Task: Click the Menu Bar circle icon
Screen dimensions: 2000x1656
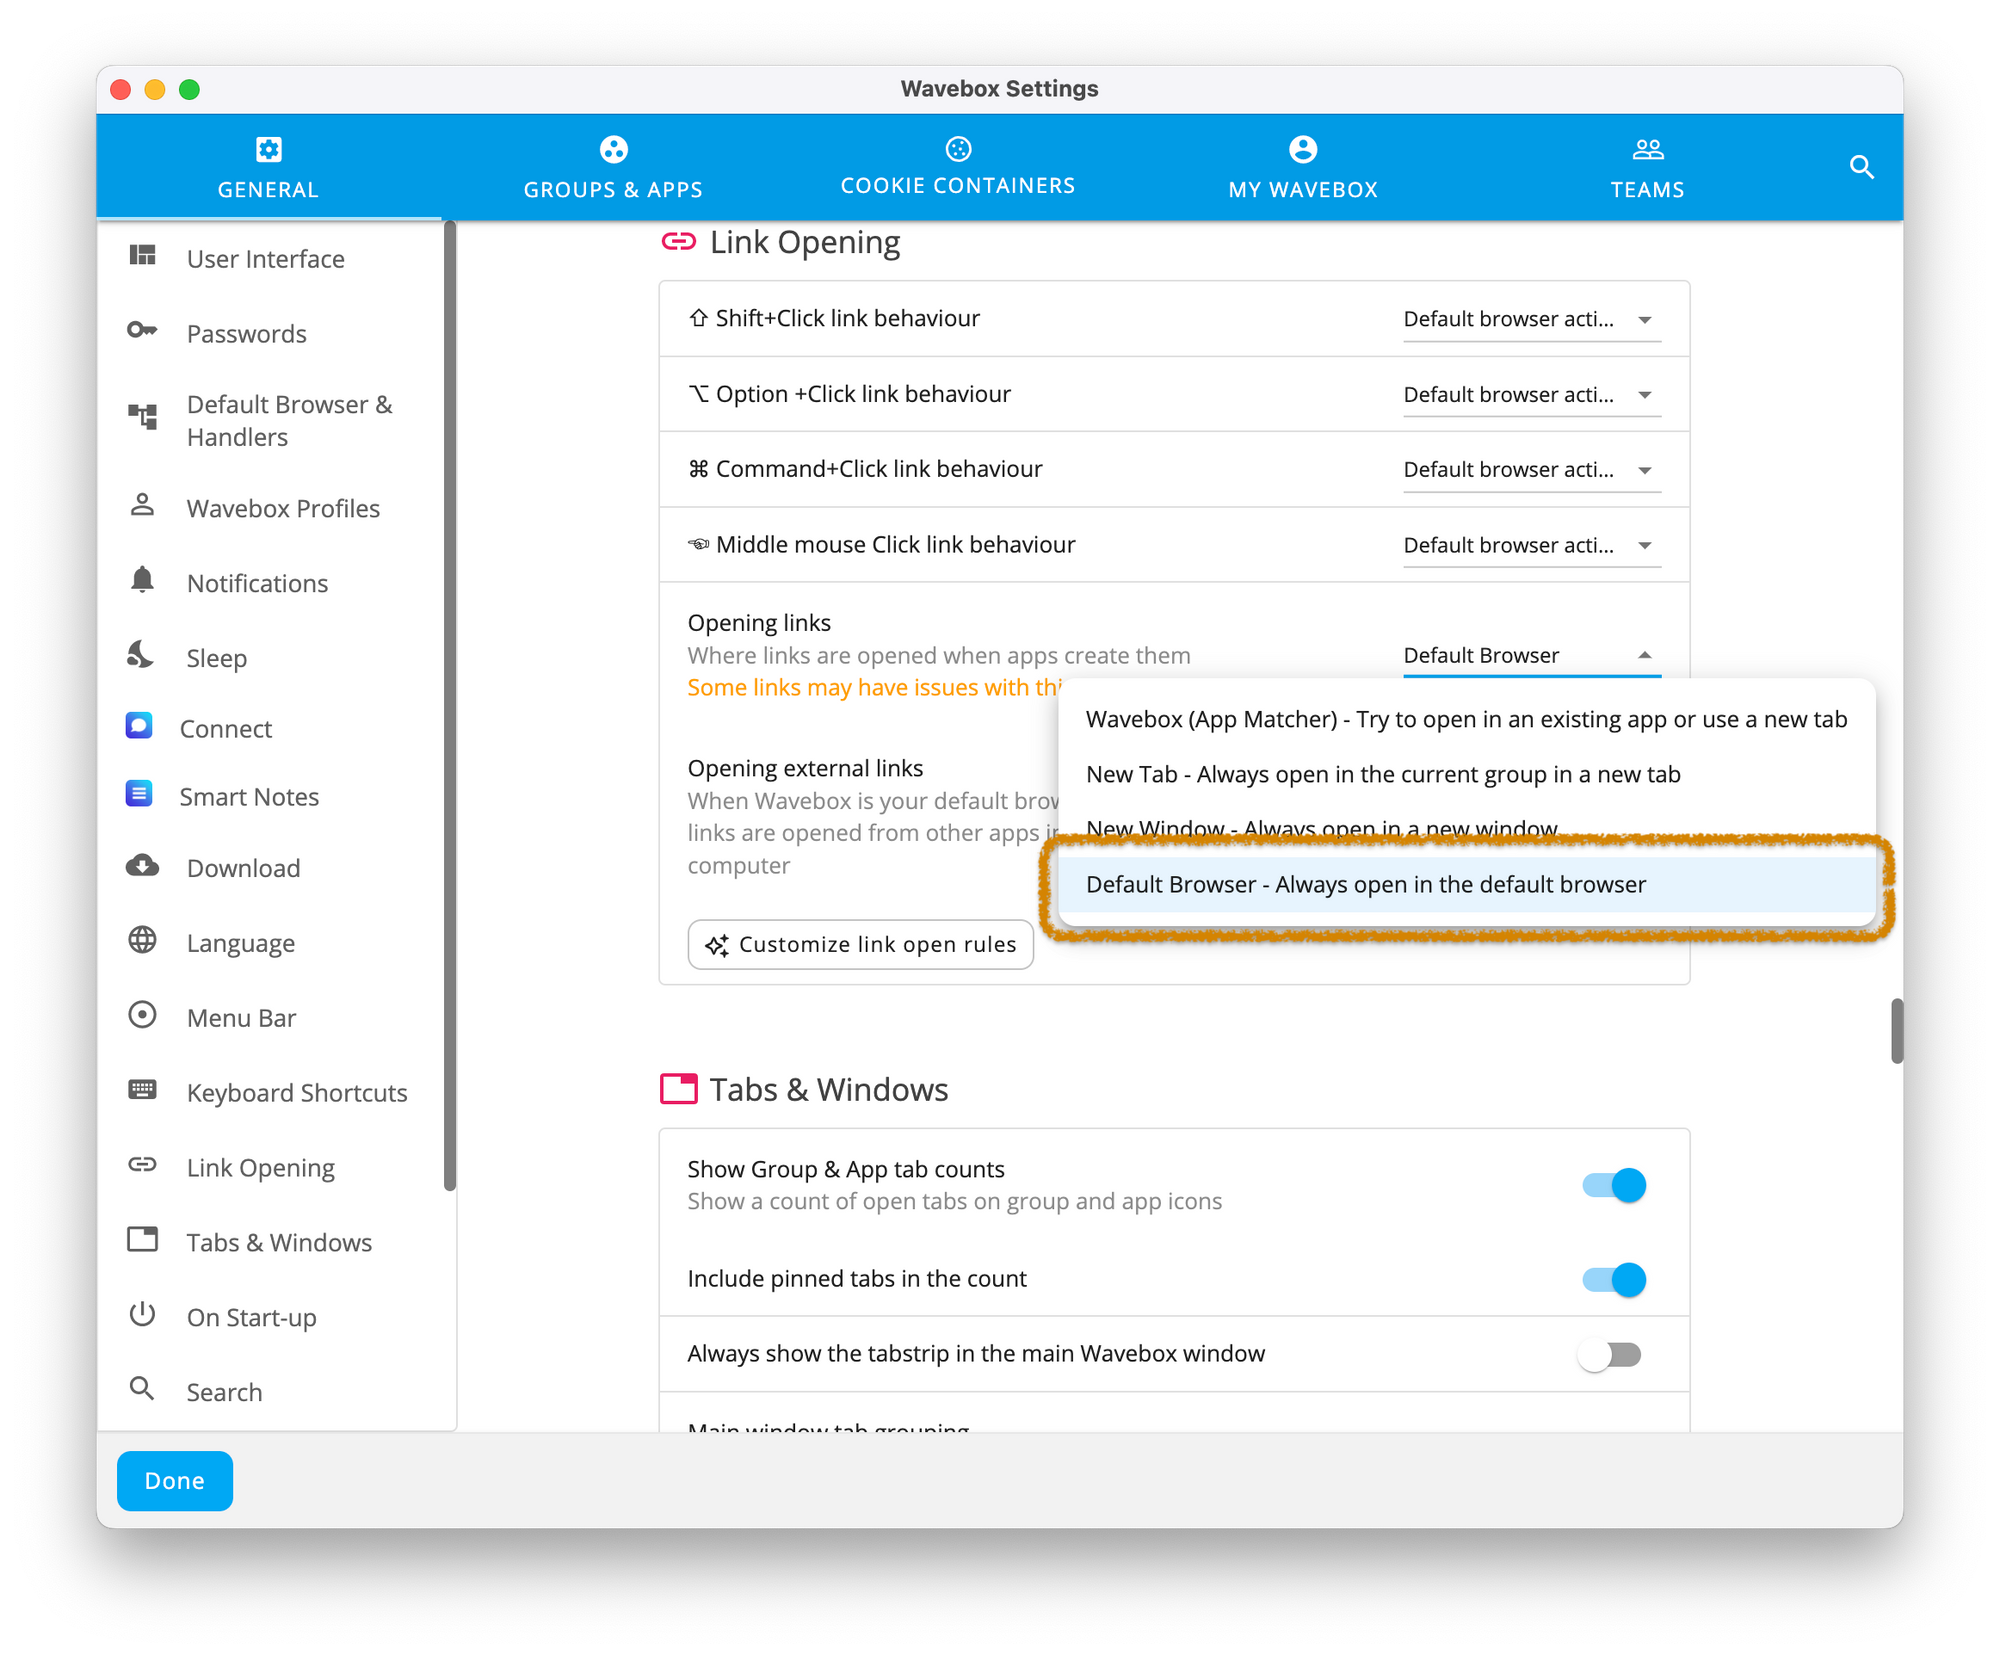Action: (143, 1016)
